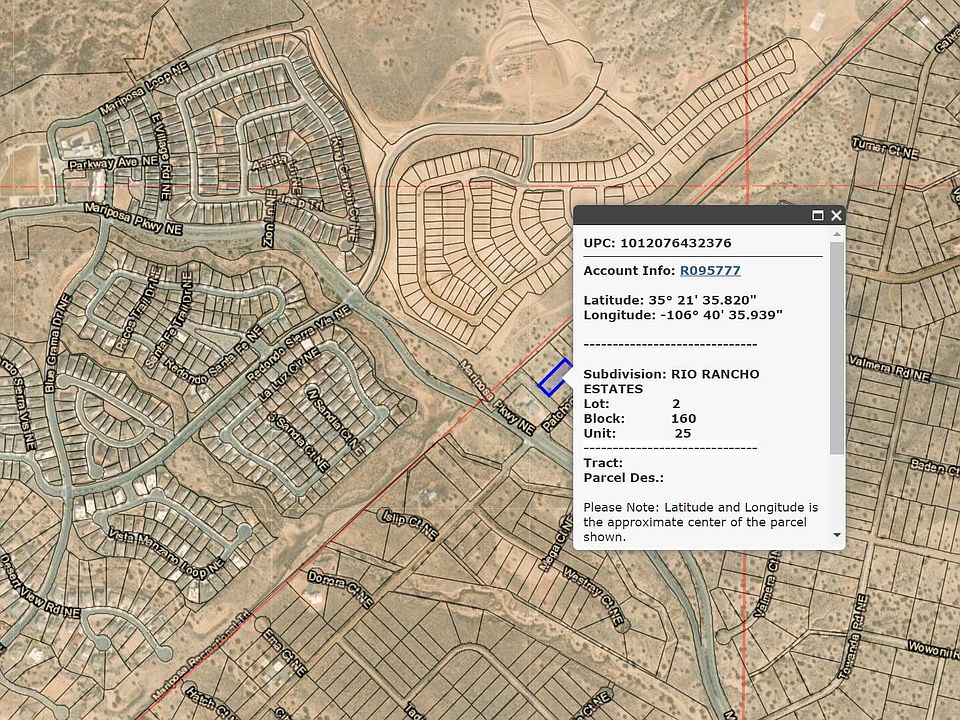Click the Mariposa Loop NE street label

(144, 89)
